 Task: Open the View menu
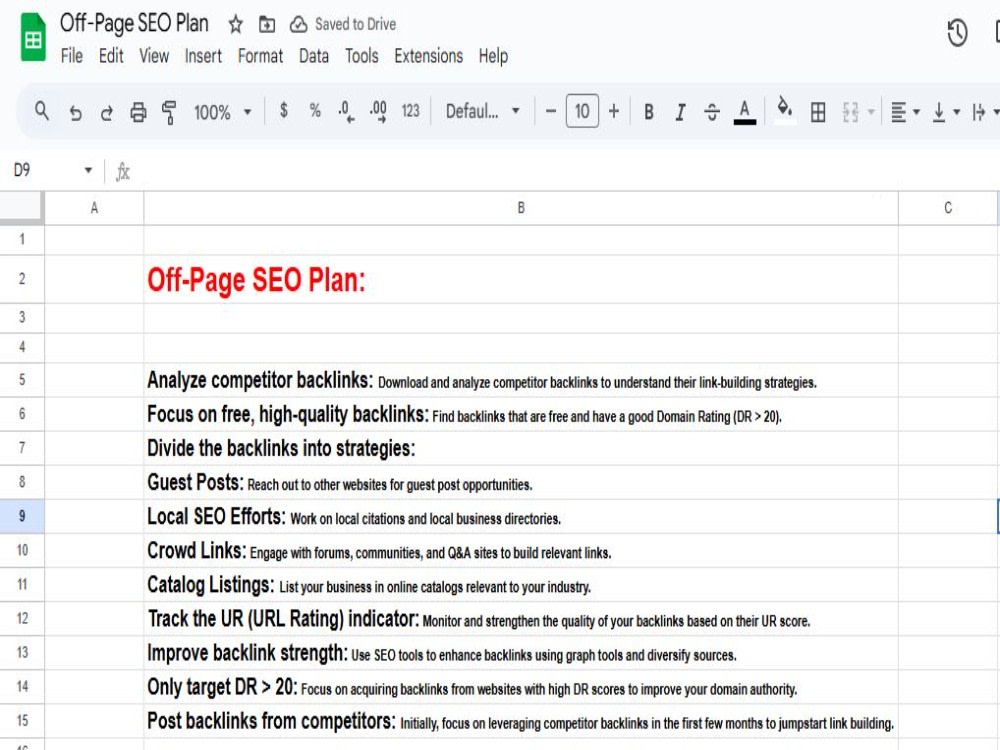click(x=154, y=56)
